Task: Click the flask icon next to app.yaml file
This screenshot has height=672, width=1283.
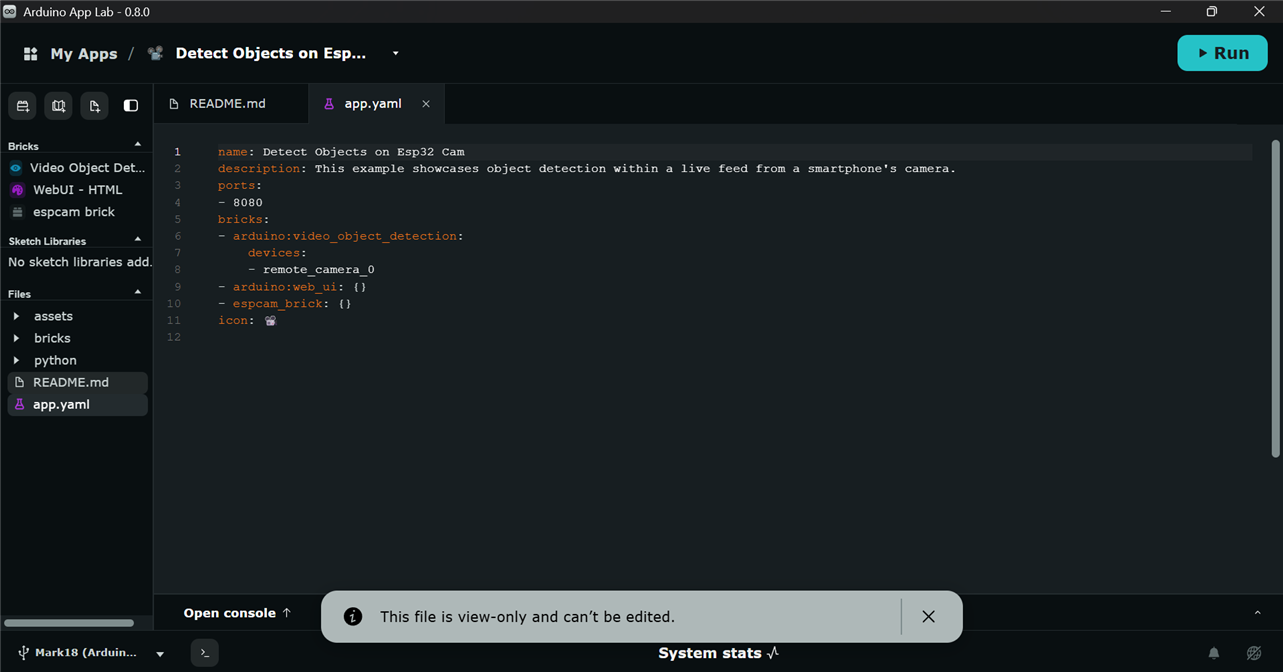Action: pyautogui.click(x=19, y=404)
